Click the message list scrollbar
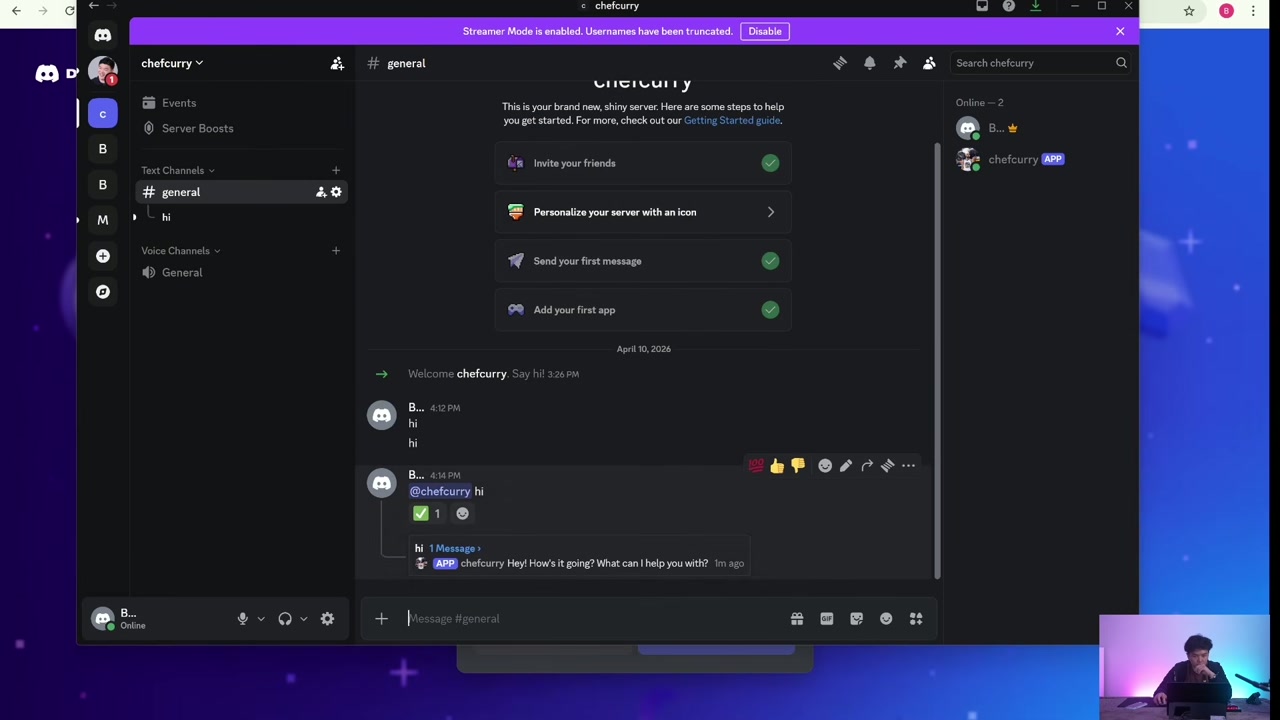The image size is (1280, 720). tap(937, 360)
